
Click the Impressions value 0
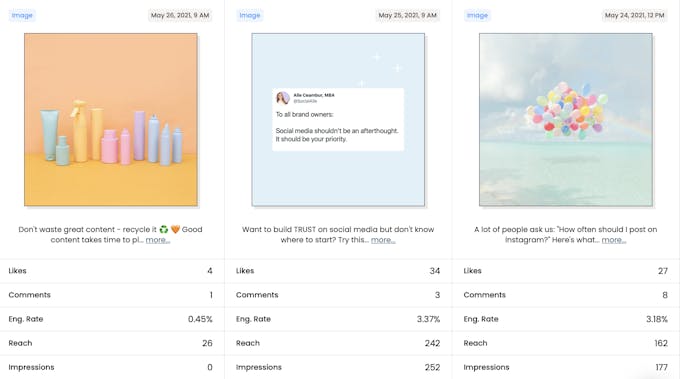(210, 367)
